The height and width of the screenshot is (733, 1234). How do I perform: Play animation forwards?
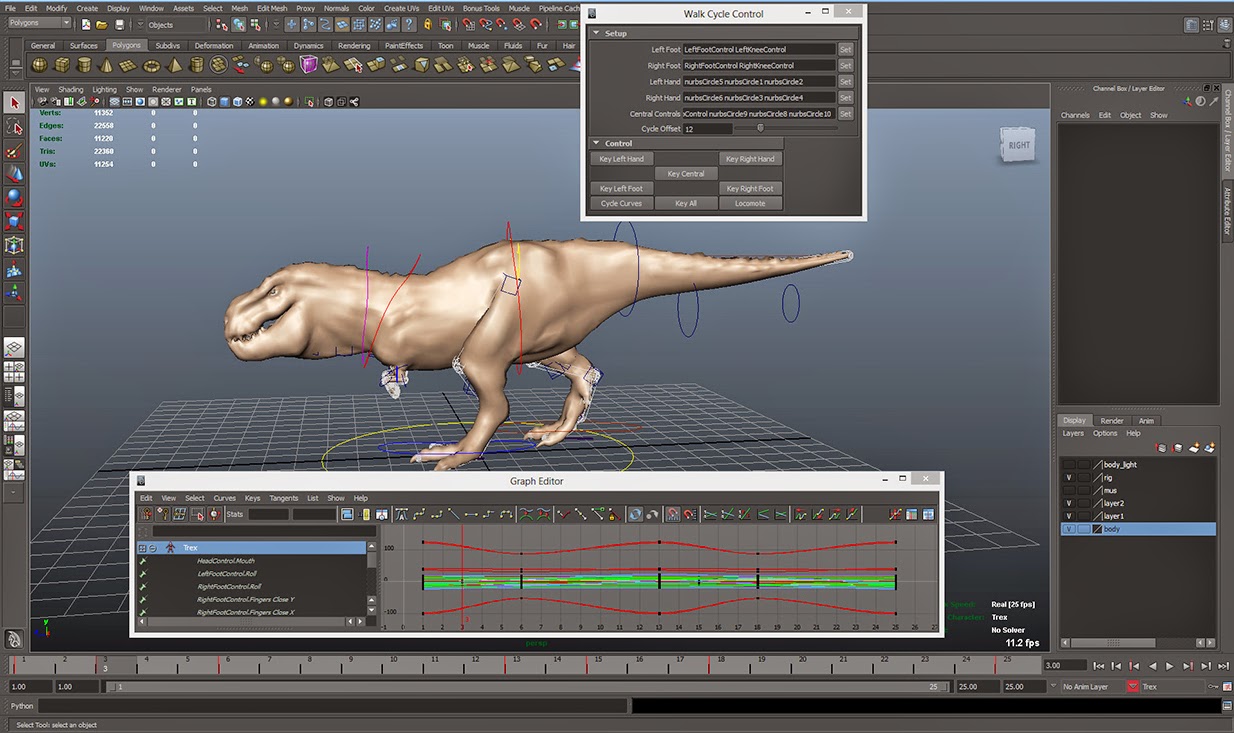tap(1171, 665)
